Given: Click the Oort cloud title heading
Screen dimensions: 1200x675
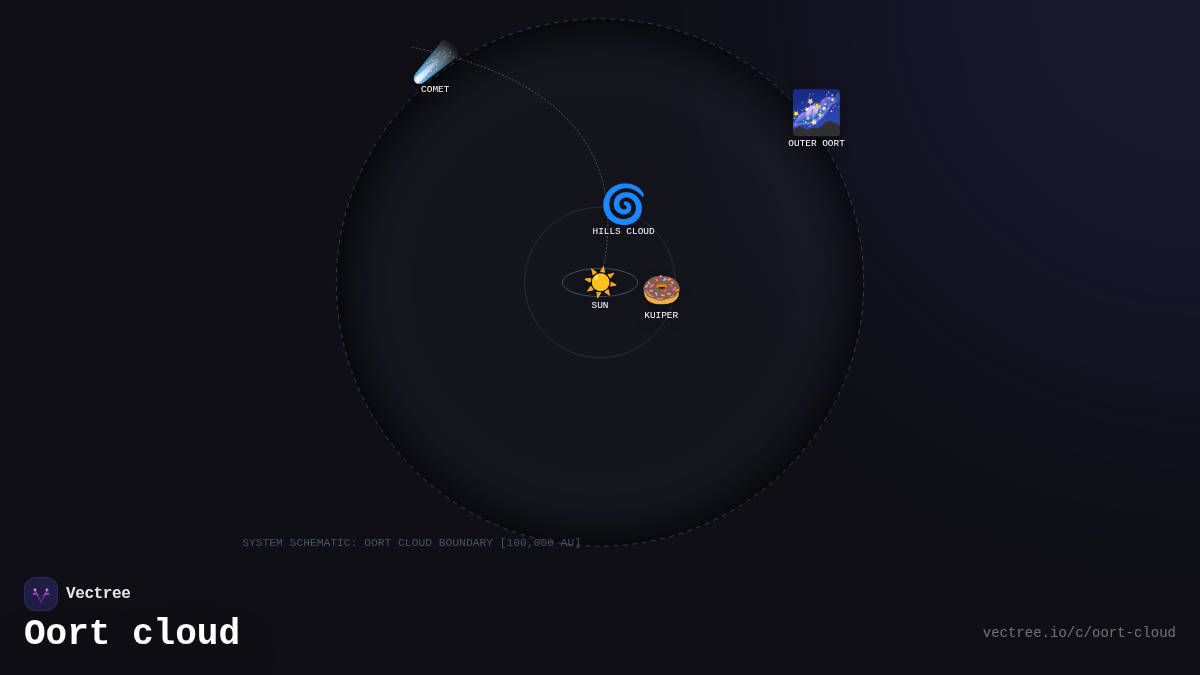Looking at the screenshot, I should (x=131, y=632).
